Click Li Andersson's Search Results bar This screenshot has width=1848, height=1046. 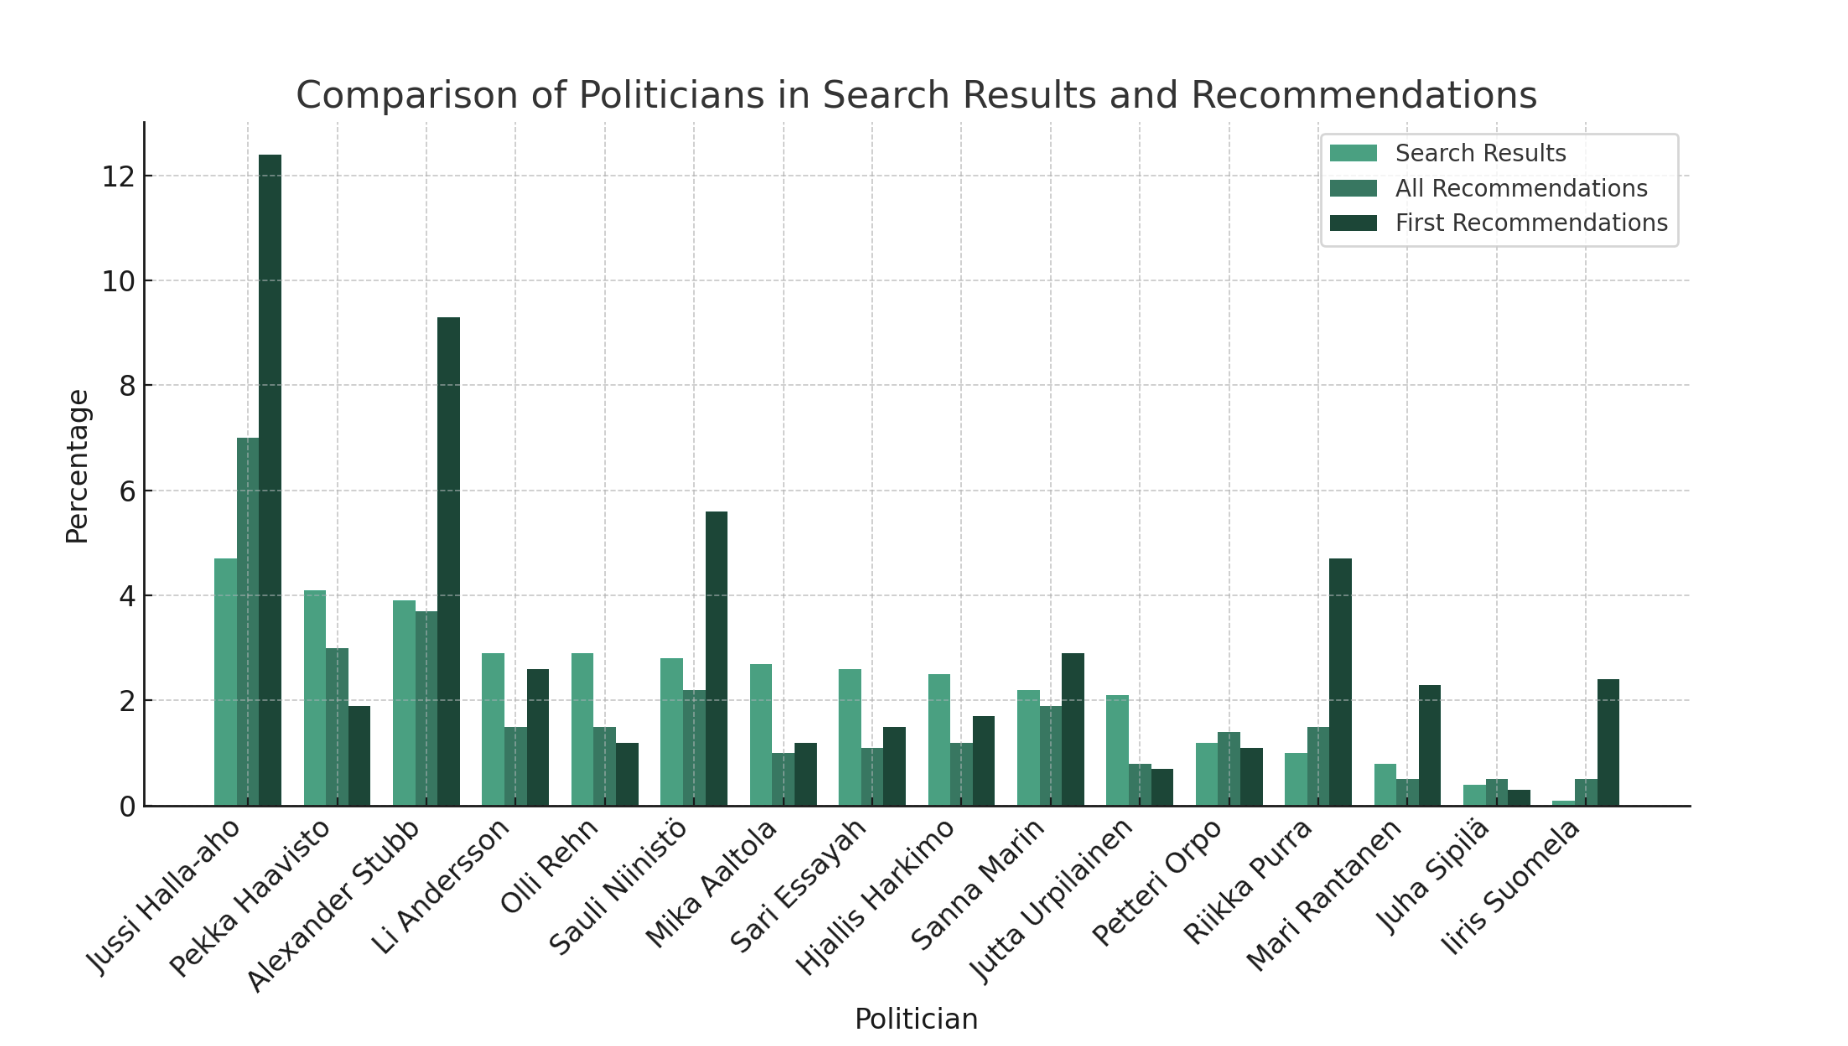493,730
